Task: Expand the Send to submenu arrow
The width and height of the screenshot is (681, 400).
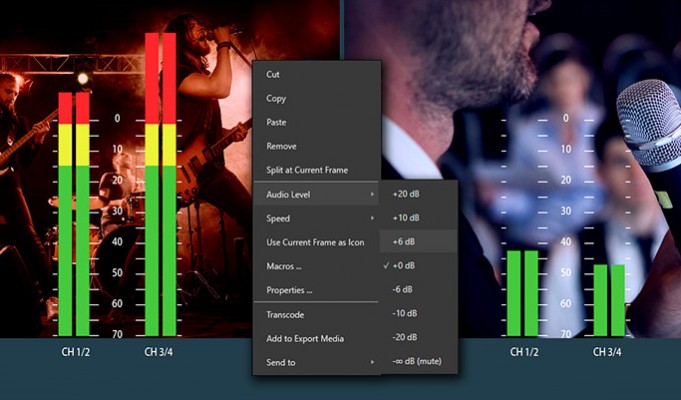Action: (372, 362)
